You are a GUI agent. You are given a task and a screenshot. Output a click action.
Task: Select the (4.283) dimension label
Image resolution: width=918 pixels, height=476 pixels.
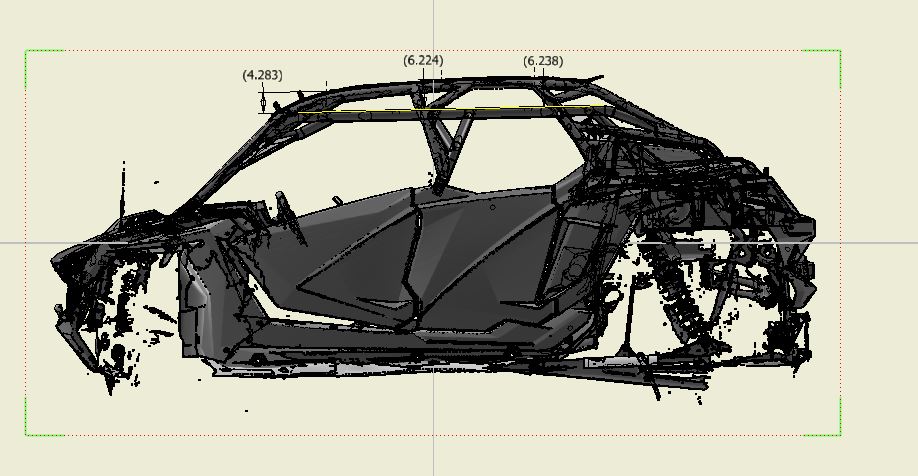(x=262, y=75)
